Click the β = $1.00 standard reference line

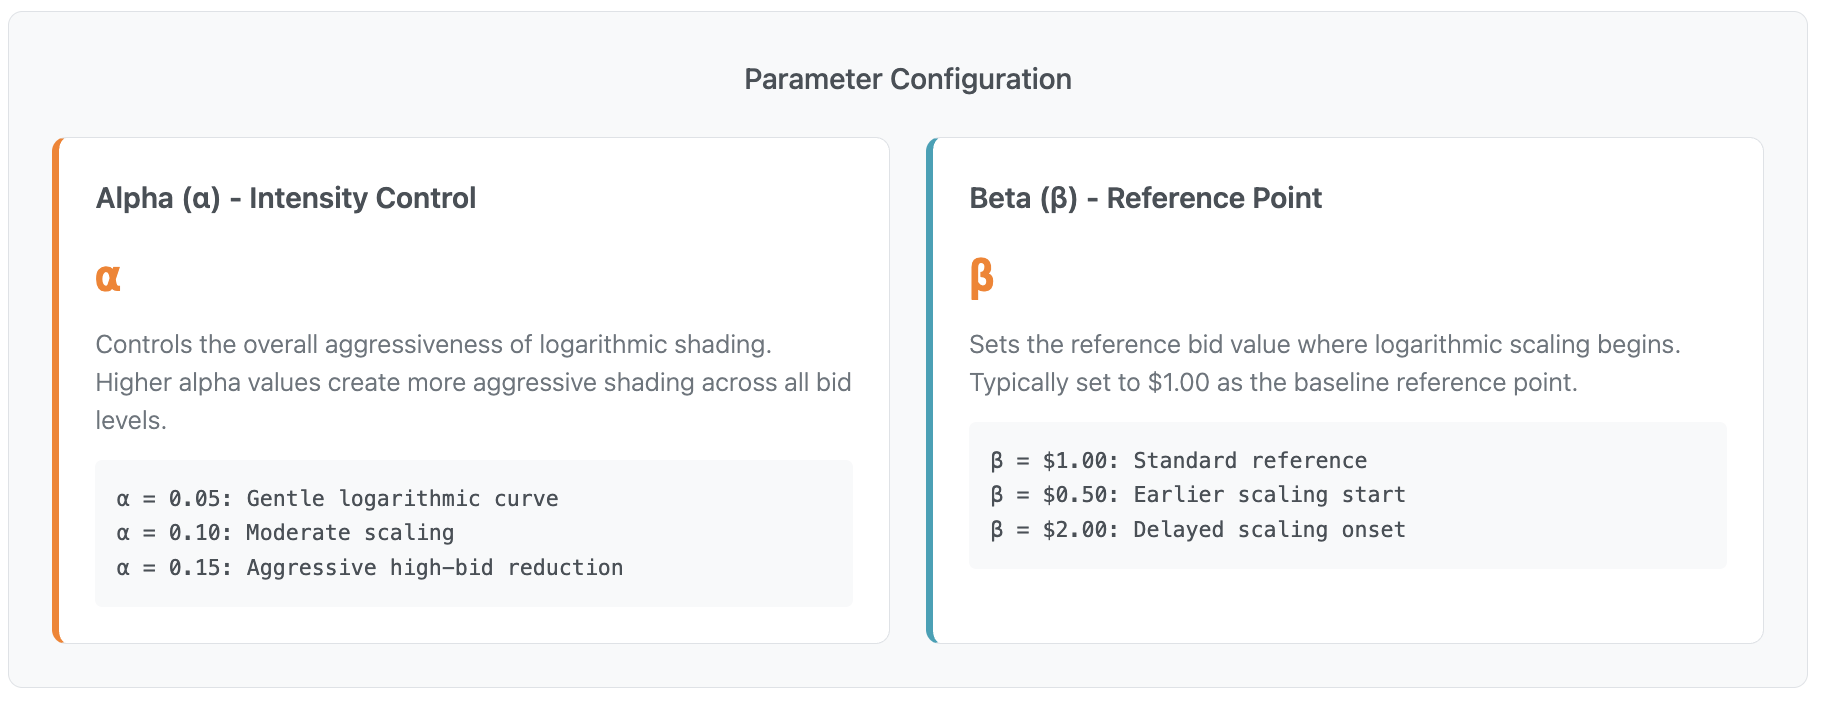coord(1178,460)
